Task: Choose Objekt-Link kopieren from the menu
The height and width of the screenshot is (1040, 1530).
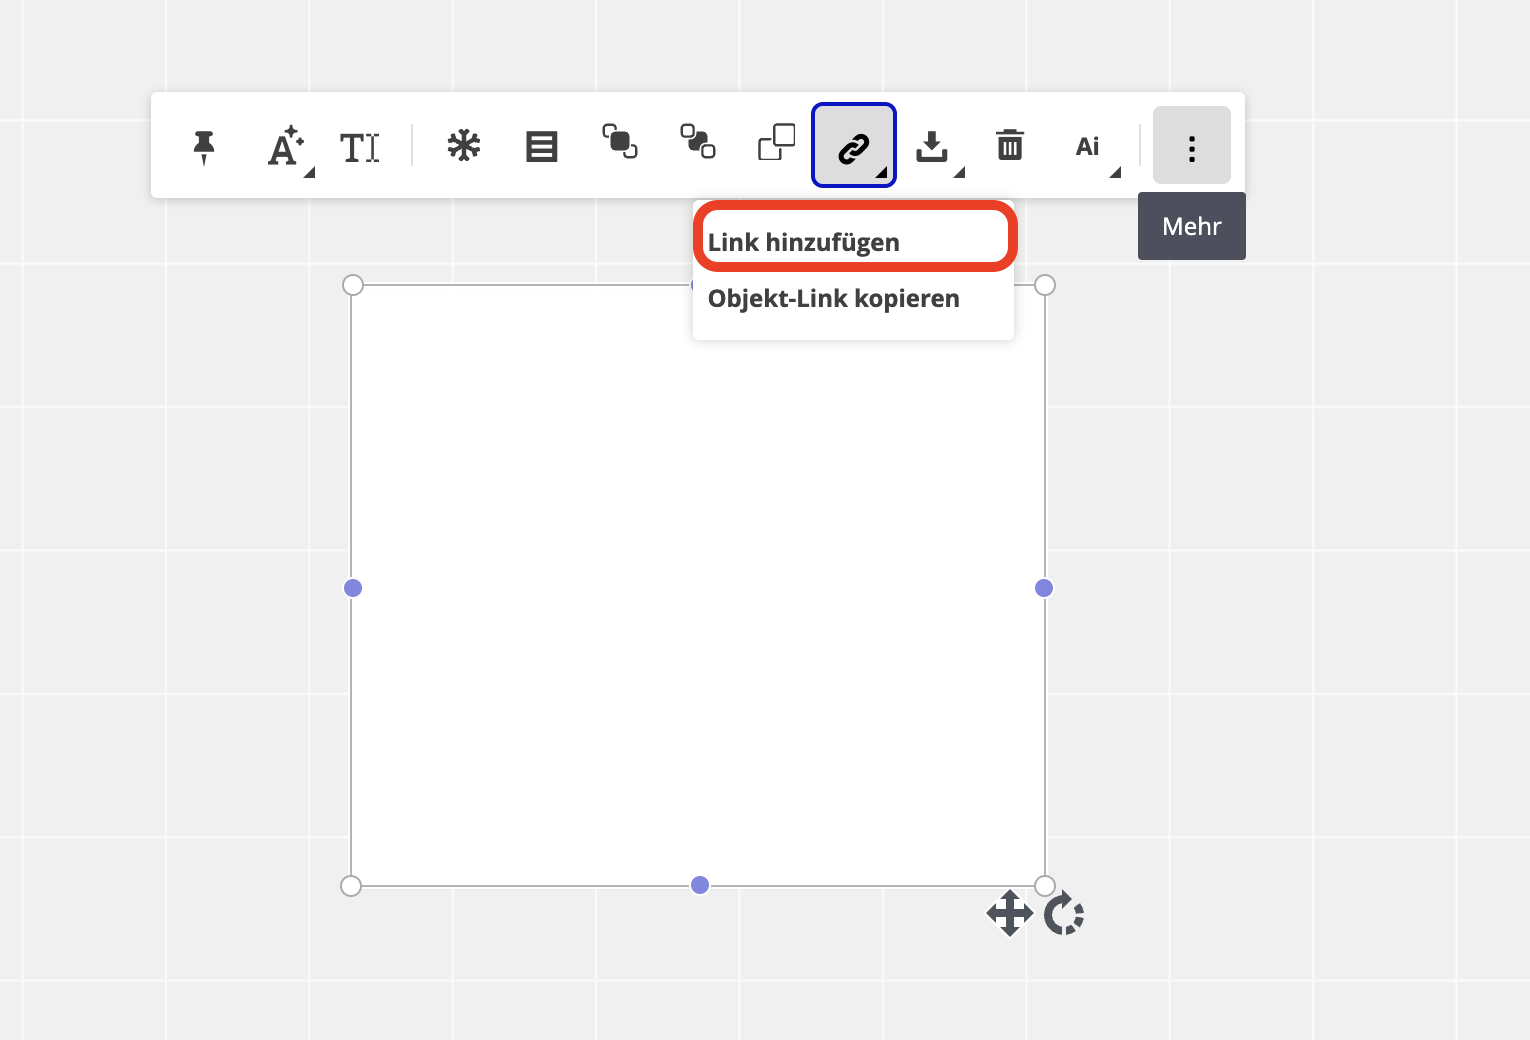Action: pyautogui.click(x=833, y=298)
